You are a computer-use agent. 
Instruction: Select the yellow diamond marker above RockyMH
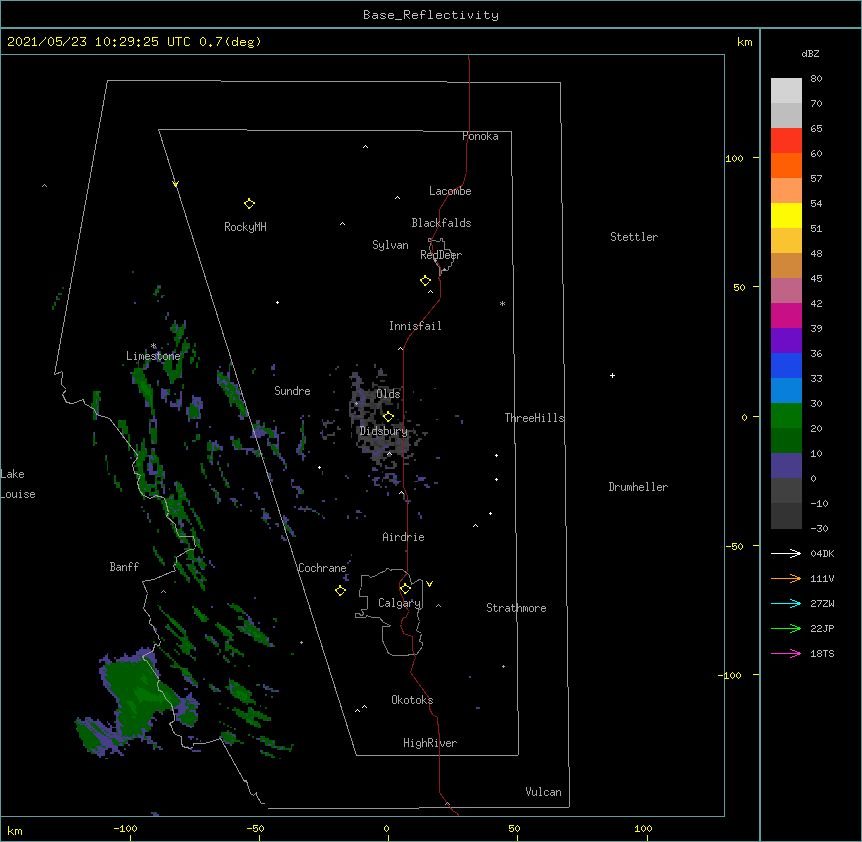click(x=249, y=204)
